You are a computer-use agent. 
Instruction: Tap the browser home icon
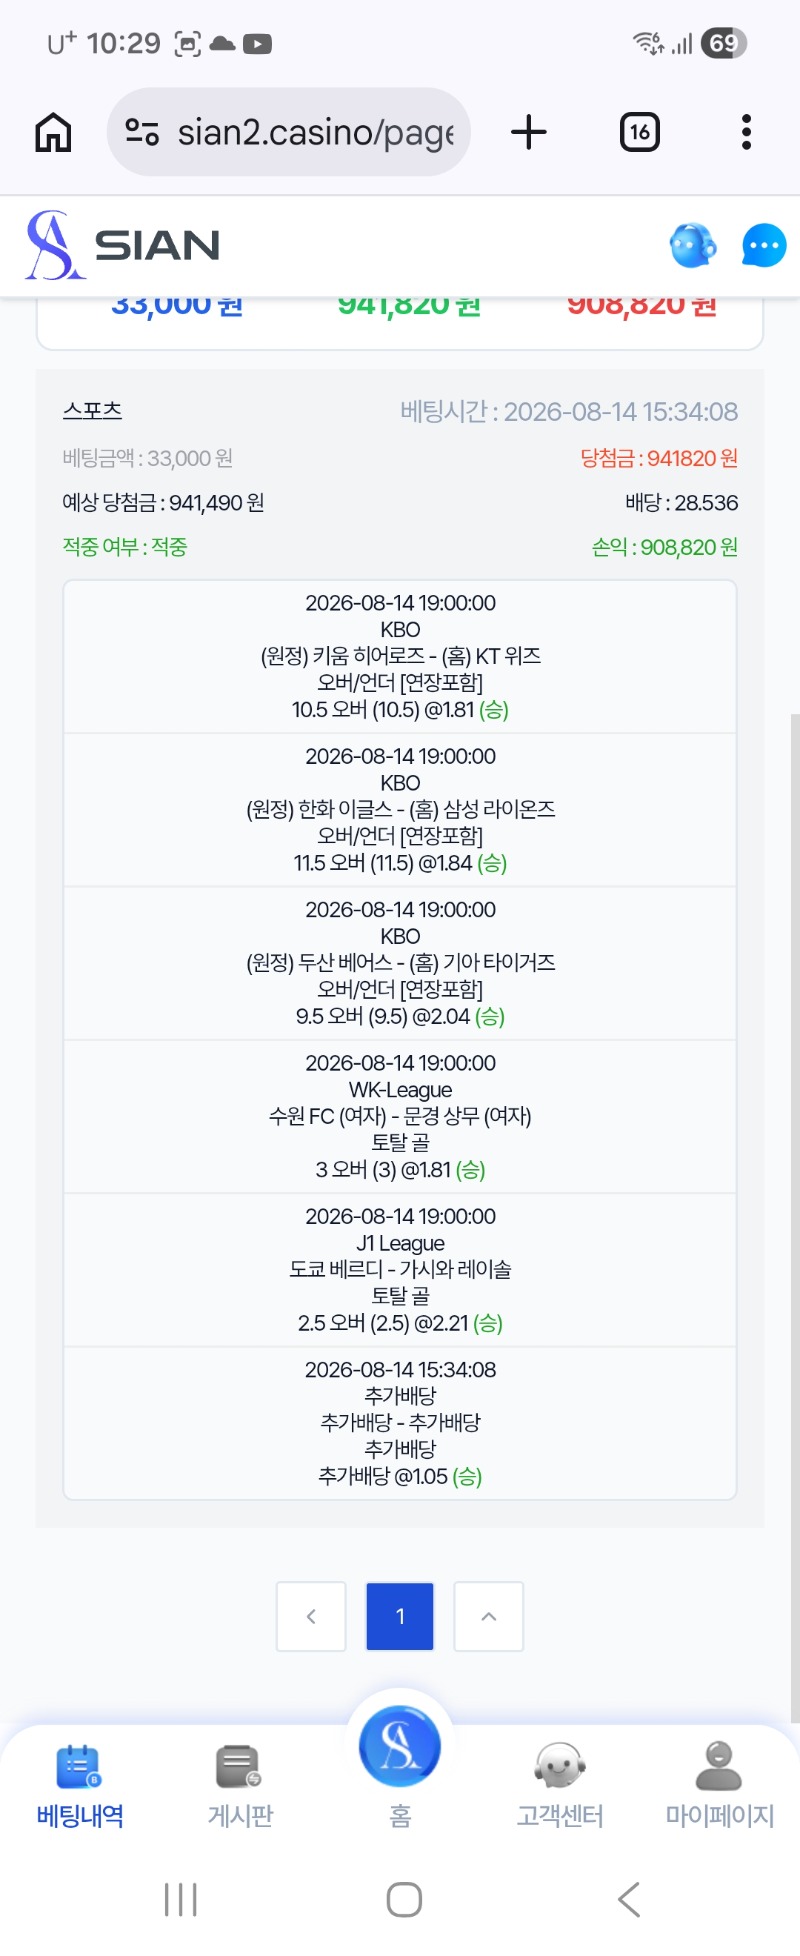point(54,132)
